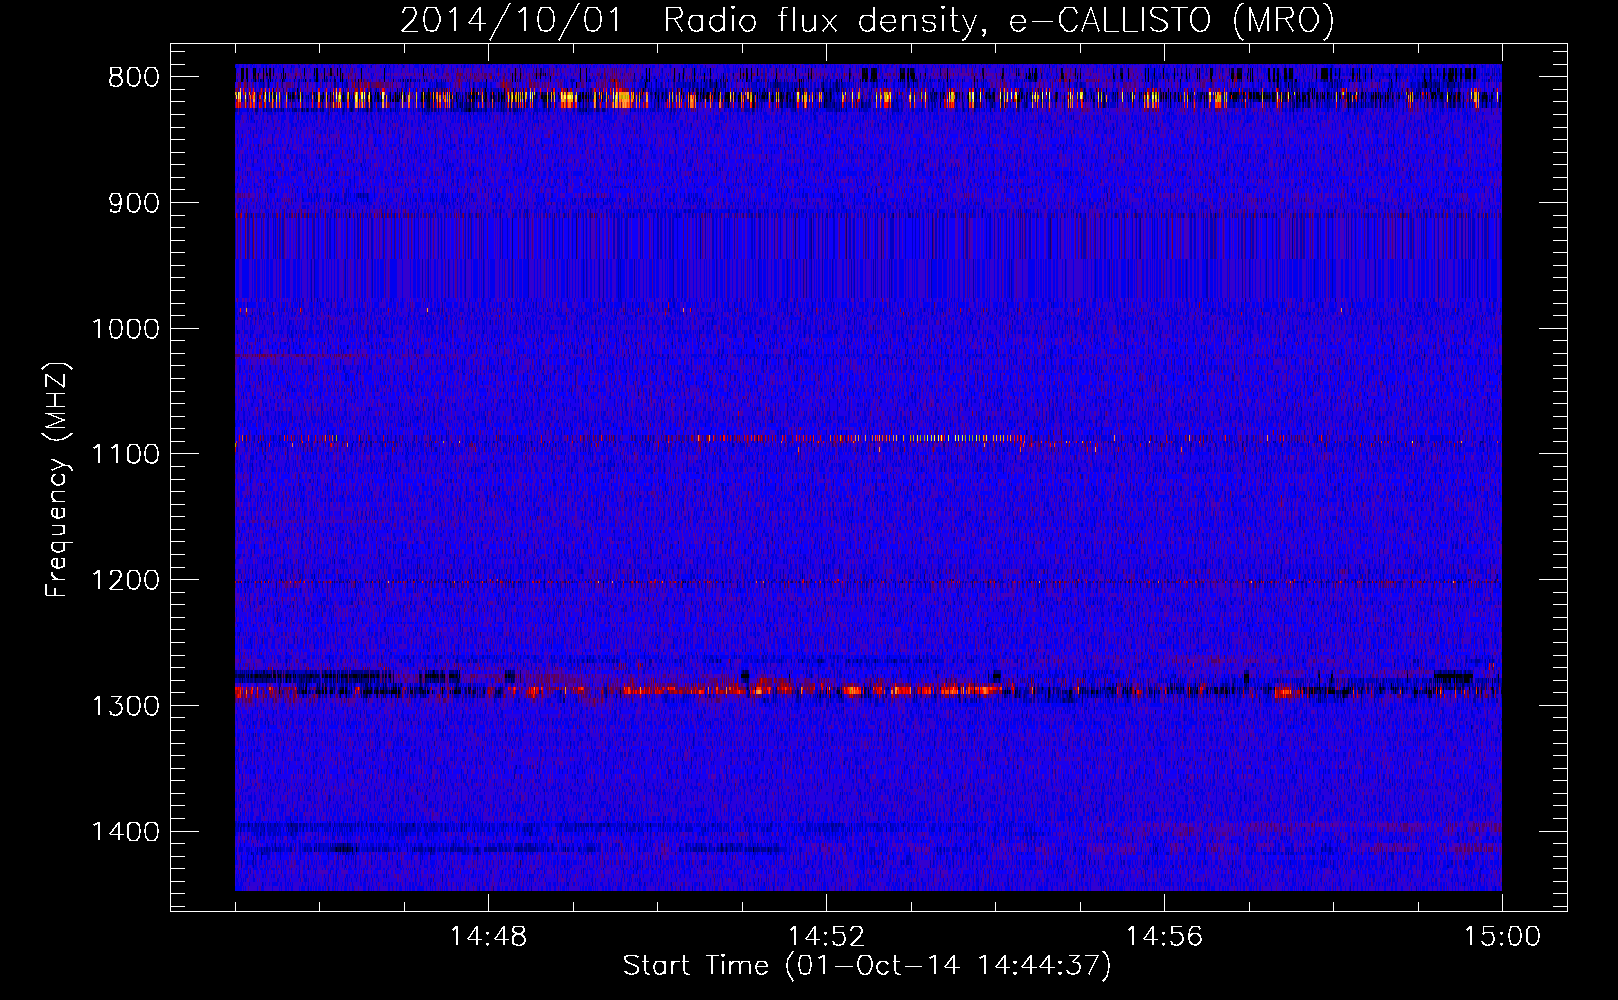1618x1000 pixels.
Task: Click the 1200 frequency tick label
Action: [126, 581]
